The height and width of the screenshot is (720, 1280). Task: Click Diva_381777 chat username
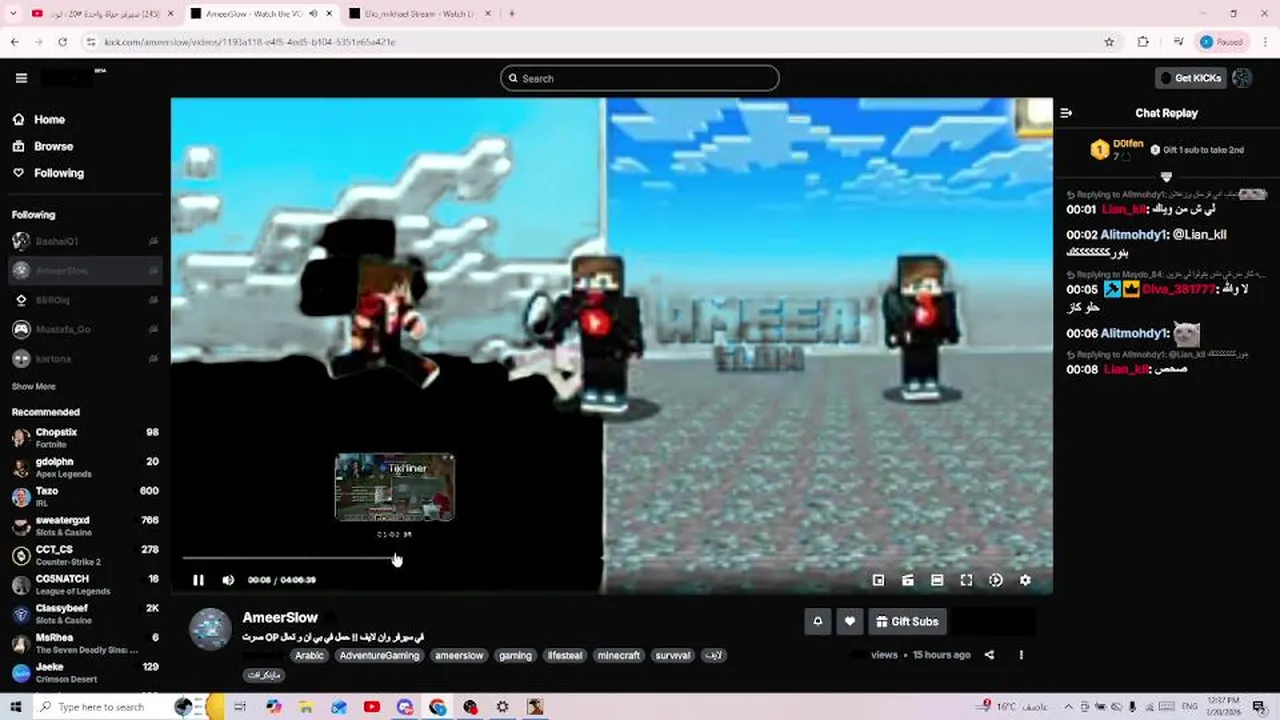[1180, 290]
